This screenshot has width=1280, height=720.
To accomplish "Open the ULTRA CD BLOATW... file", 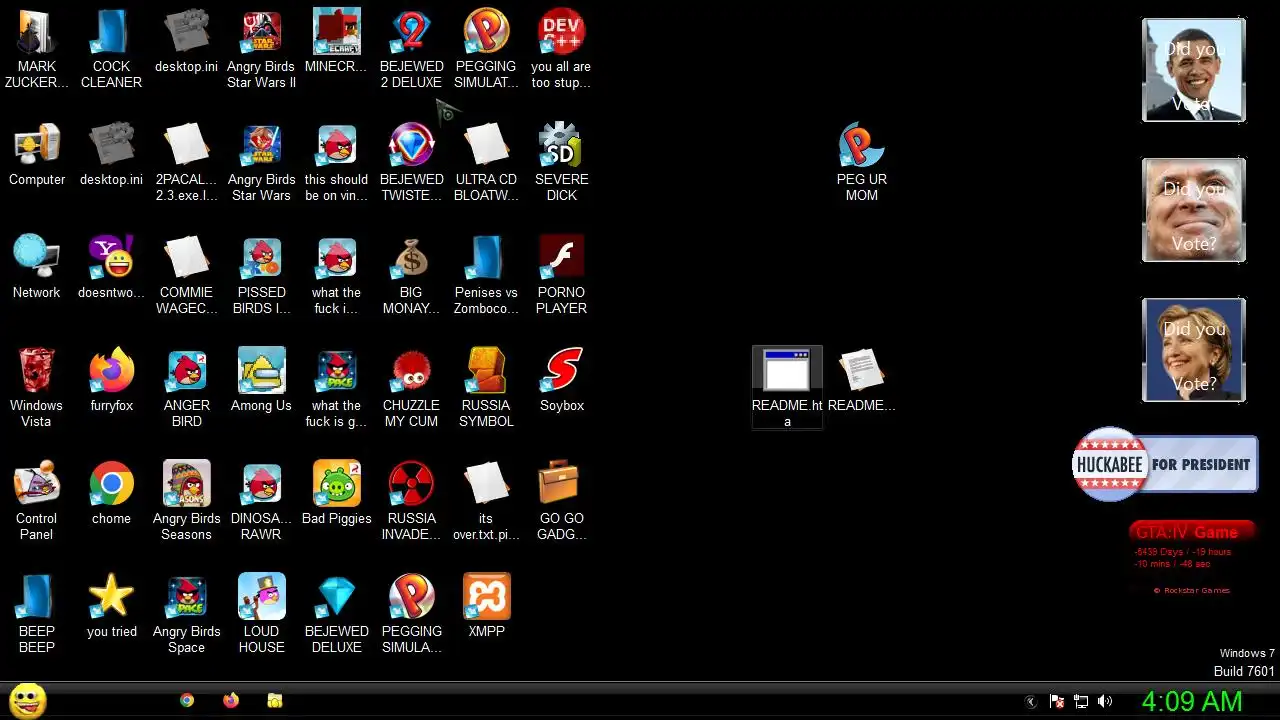I will click(x=486, y=162).
